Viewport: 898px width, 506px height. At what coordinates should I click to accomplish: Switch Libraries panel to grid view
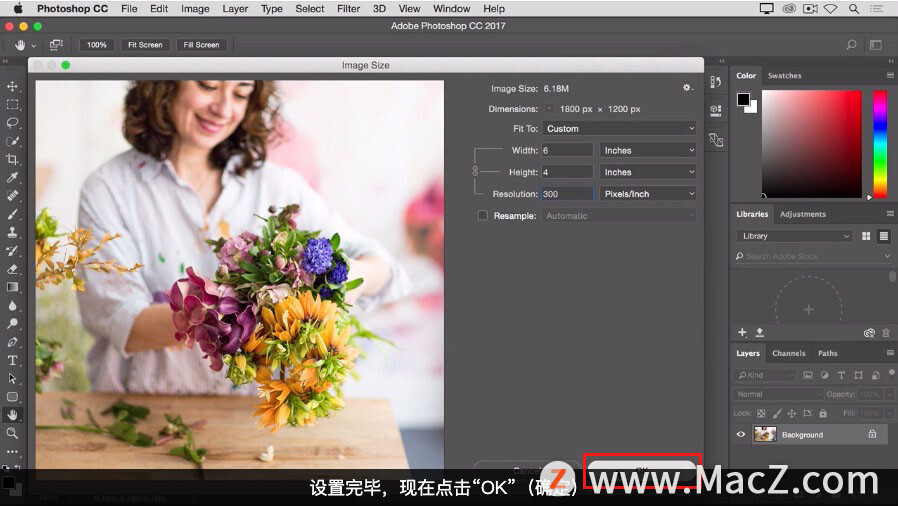click(866, 236)
